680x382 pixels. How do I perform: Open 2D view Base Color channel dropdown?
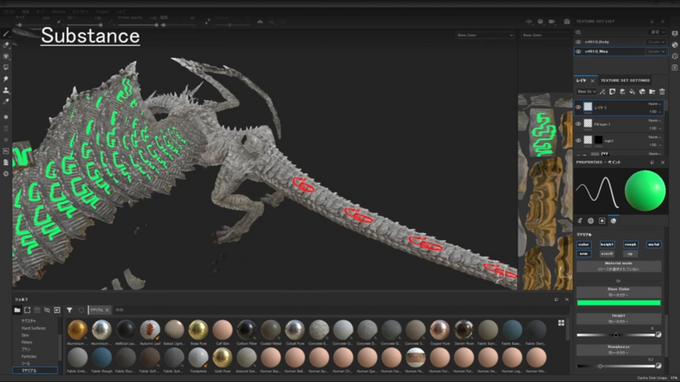(x=545, y=35)
